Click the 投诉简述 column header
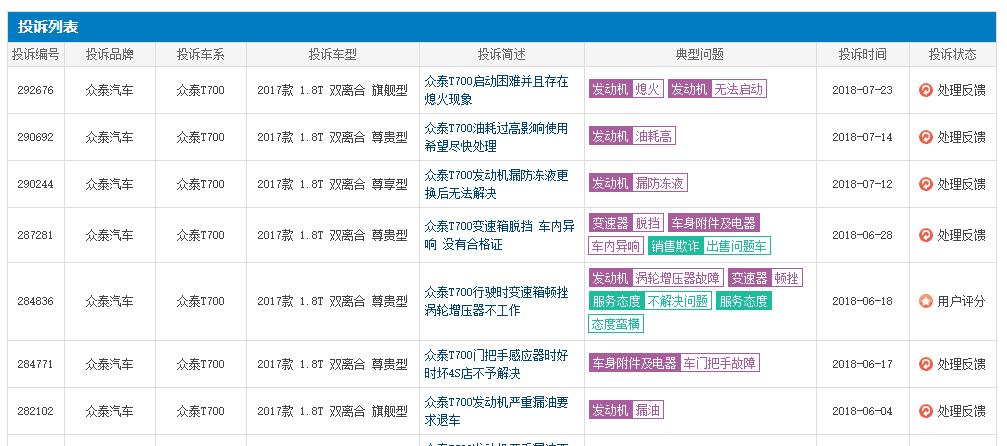The image size is (1007, 446). tap(502, 55)
